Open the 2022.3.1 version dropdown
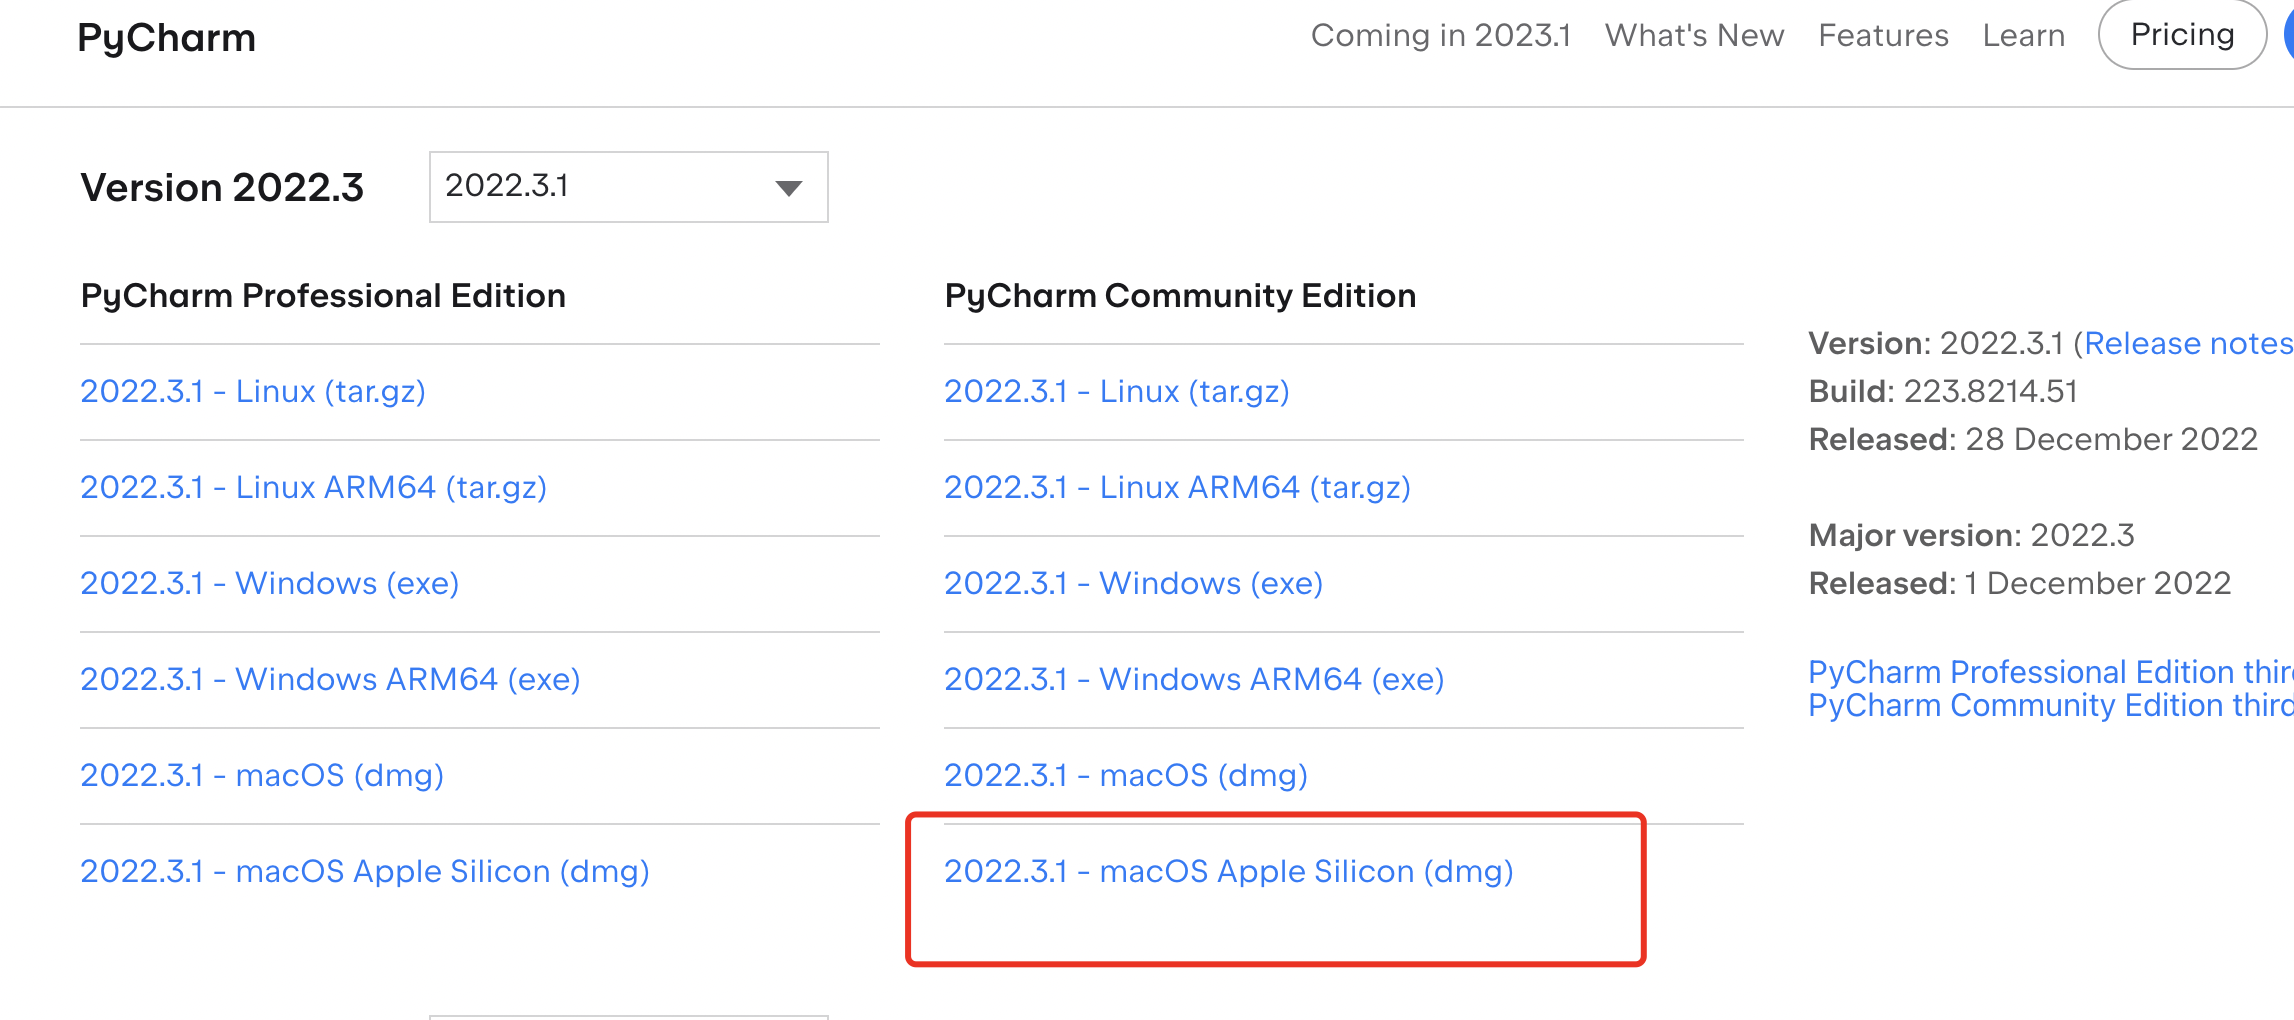This screenshot has height=1020, width=2294. pos(628,187)
